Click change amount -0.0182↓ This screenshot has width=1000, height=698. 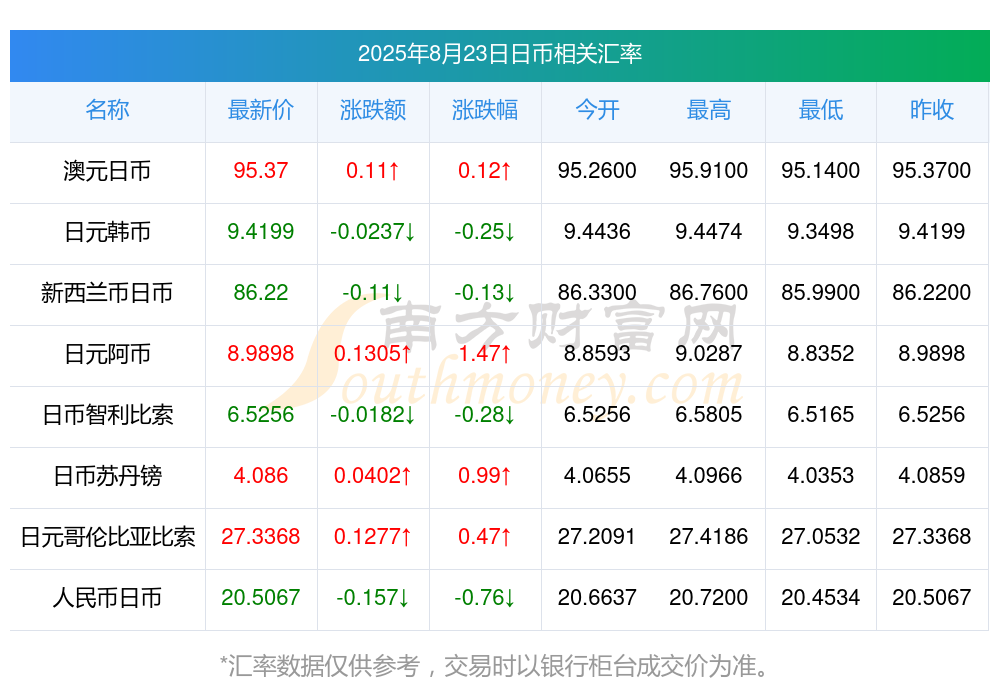[373, 415]
